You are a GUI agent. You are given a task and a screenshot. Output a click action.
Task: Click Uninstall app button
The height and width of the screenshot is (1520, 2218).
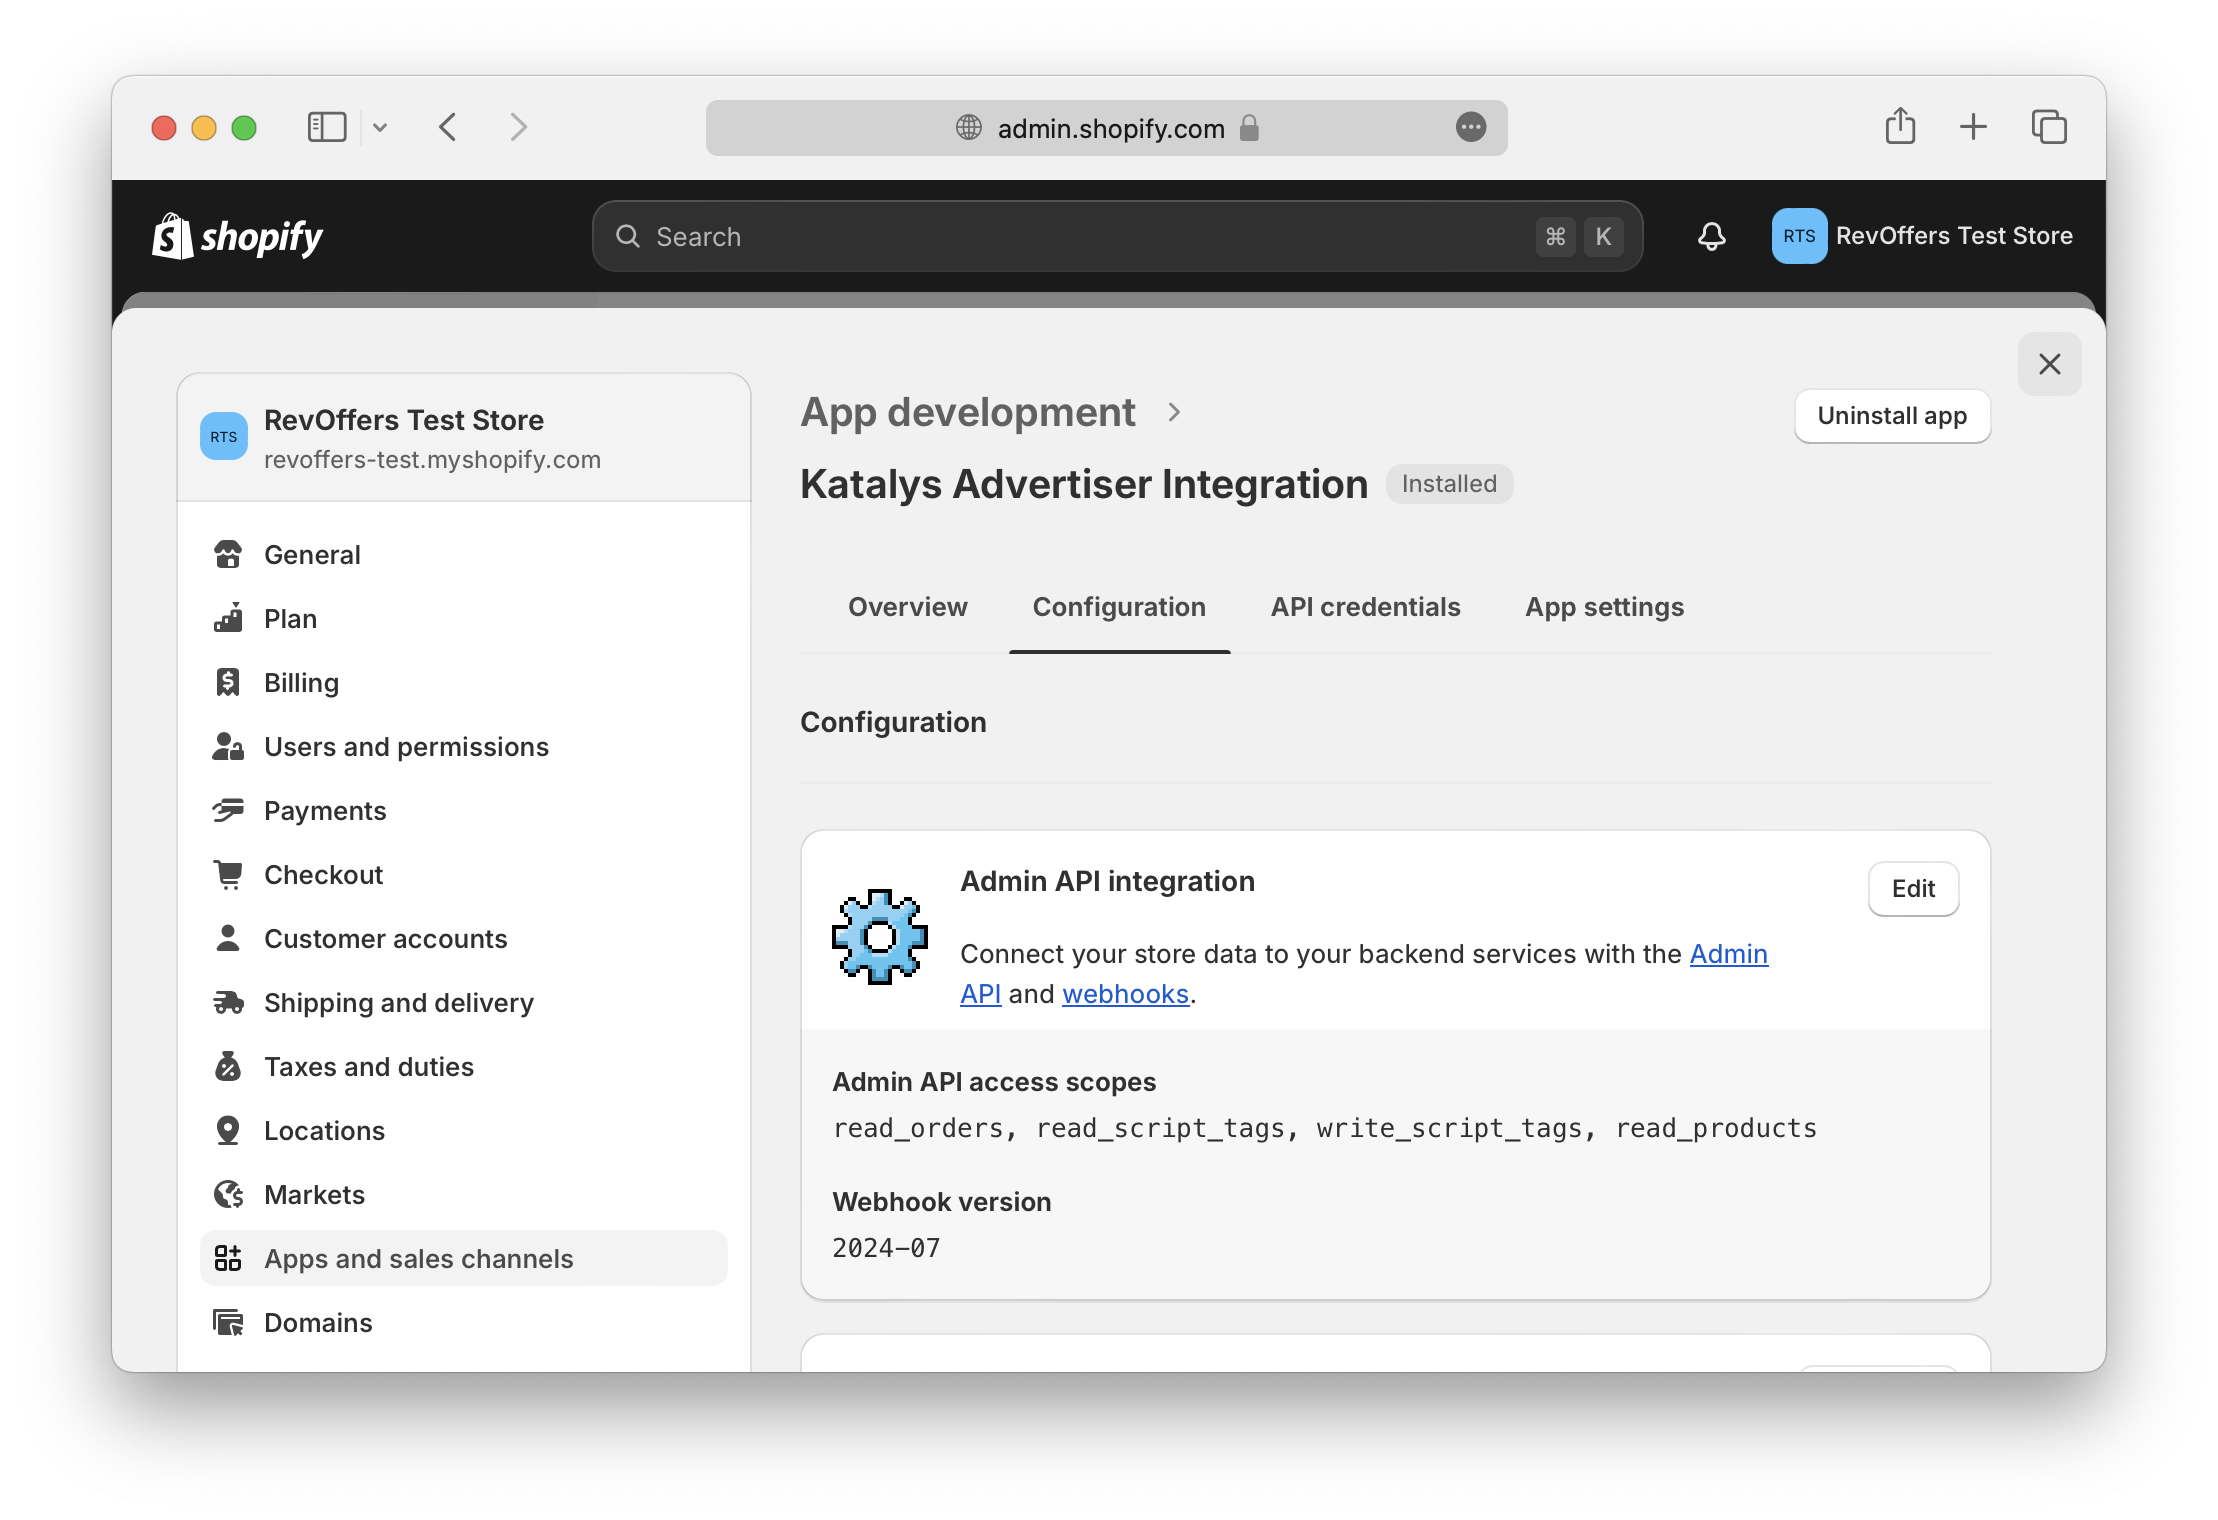pos(1891,416)
